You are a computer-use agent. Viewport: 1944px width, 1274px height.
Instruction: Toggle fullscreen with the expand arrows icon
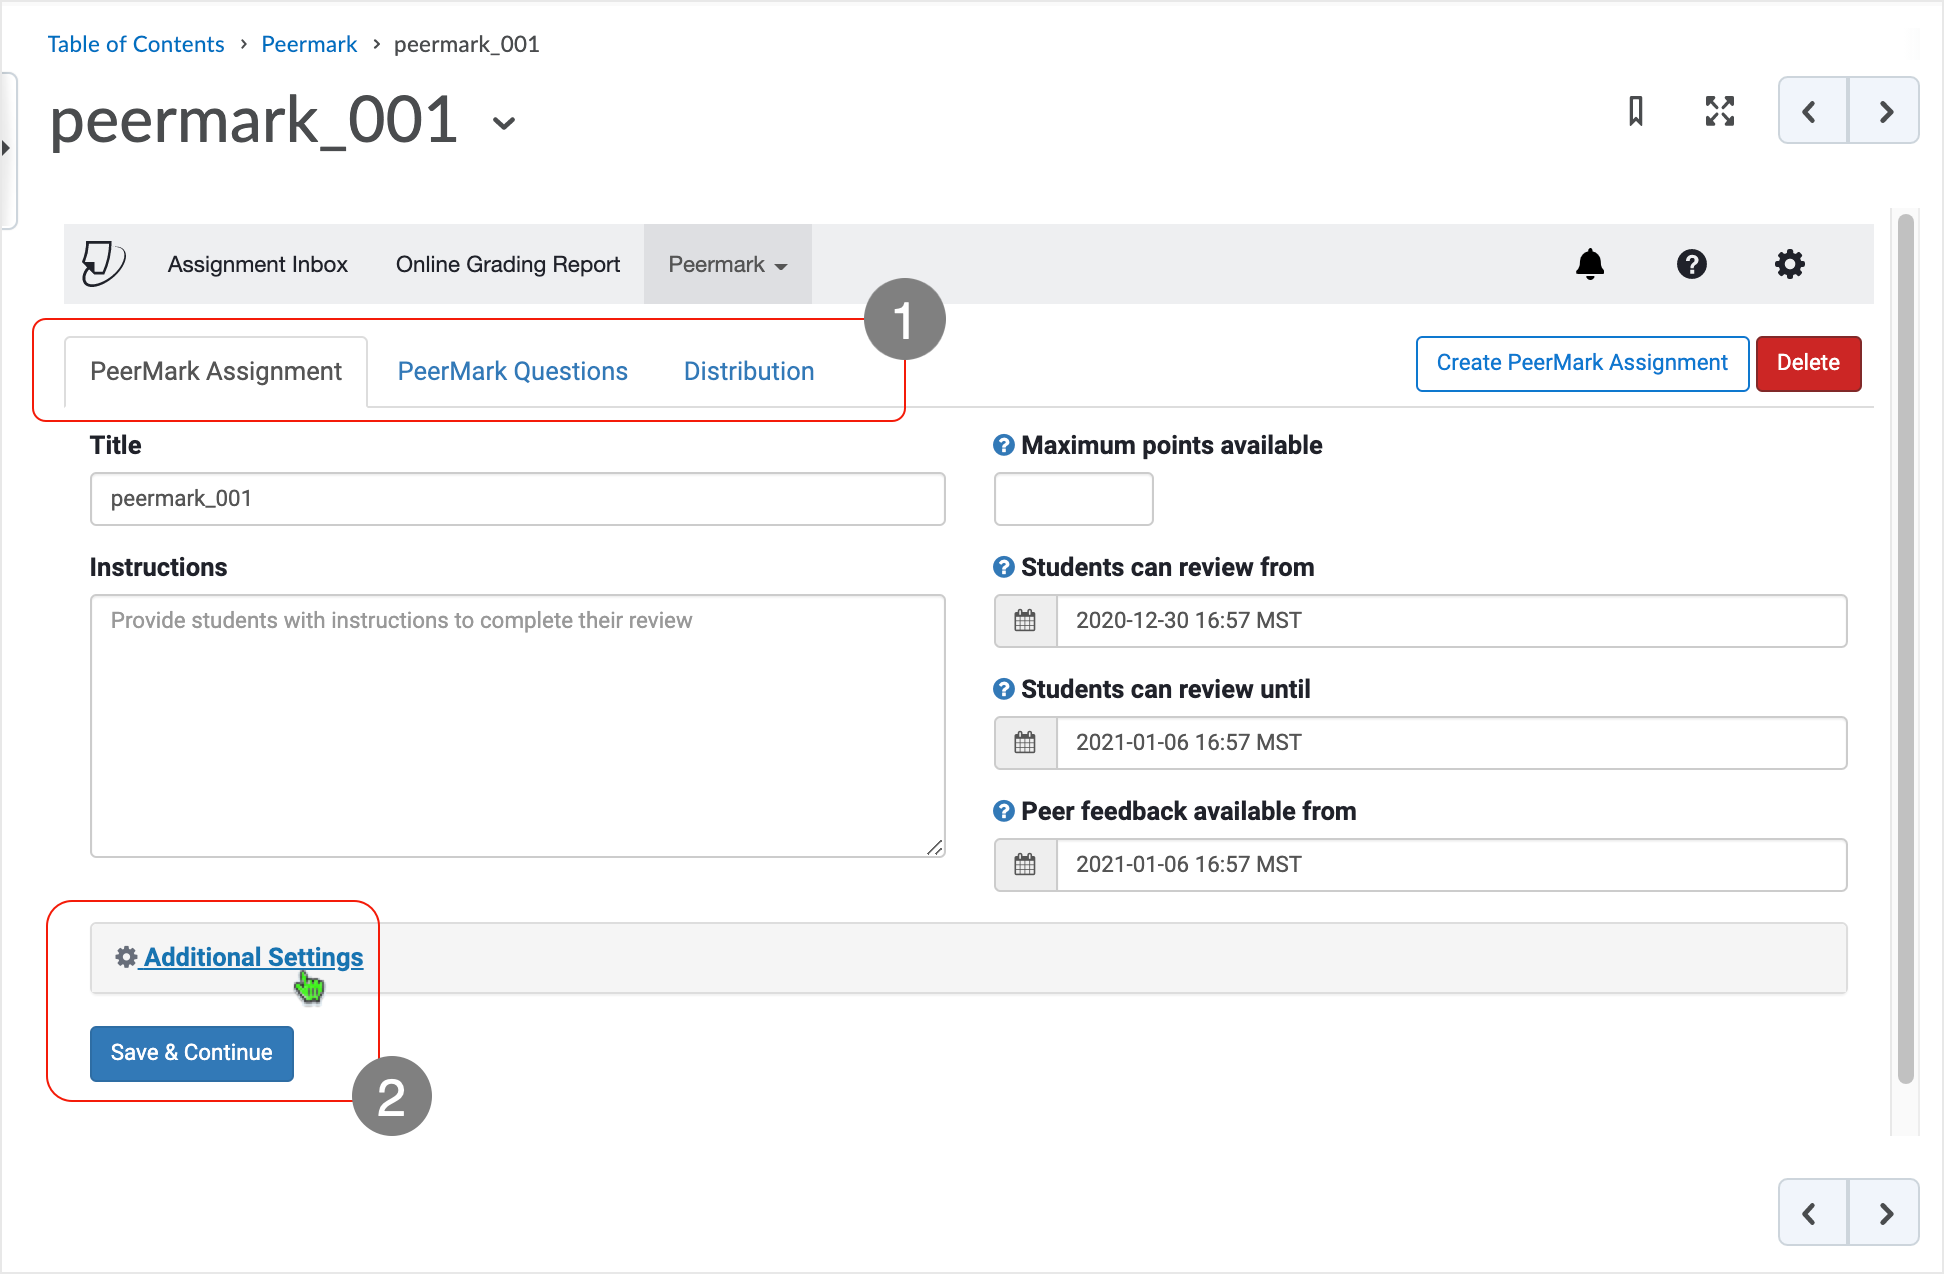(x=1720, y=111)
